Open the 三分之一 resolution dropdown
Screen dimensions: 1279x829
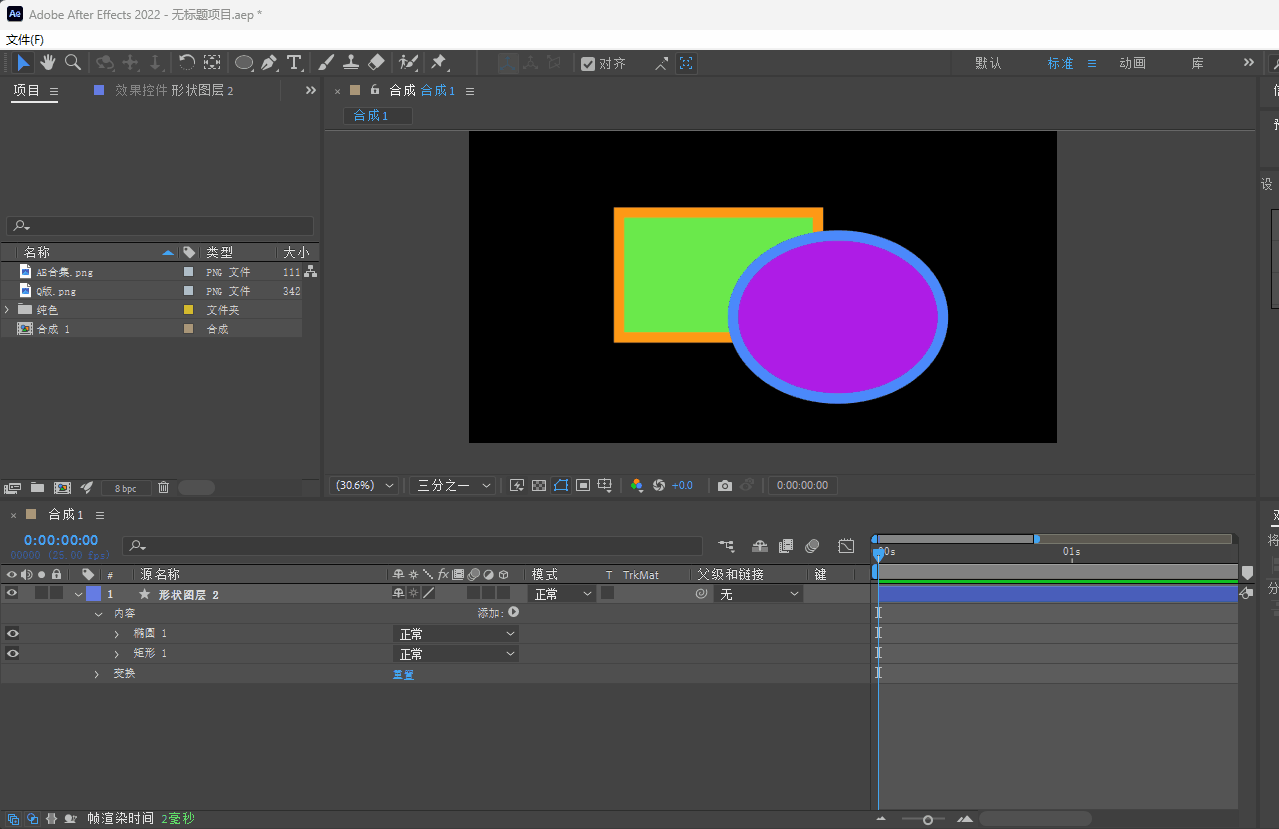point(454,485)
